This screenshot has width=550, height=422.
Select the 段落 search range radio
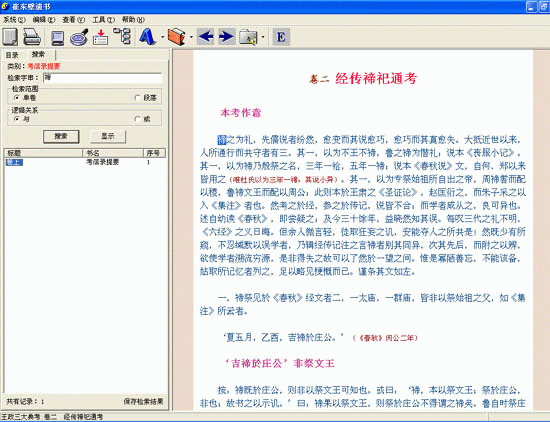pyautogui.click(x=138, y=98)
